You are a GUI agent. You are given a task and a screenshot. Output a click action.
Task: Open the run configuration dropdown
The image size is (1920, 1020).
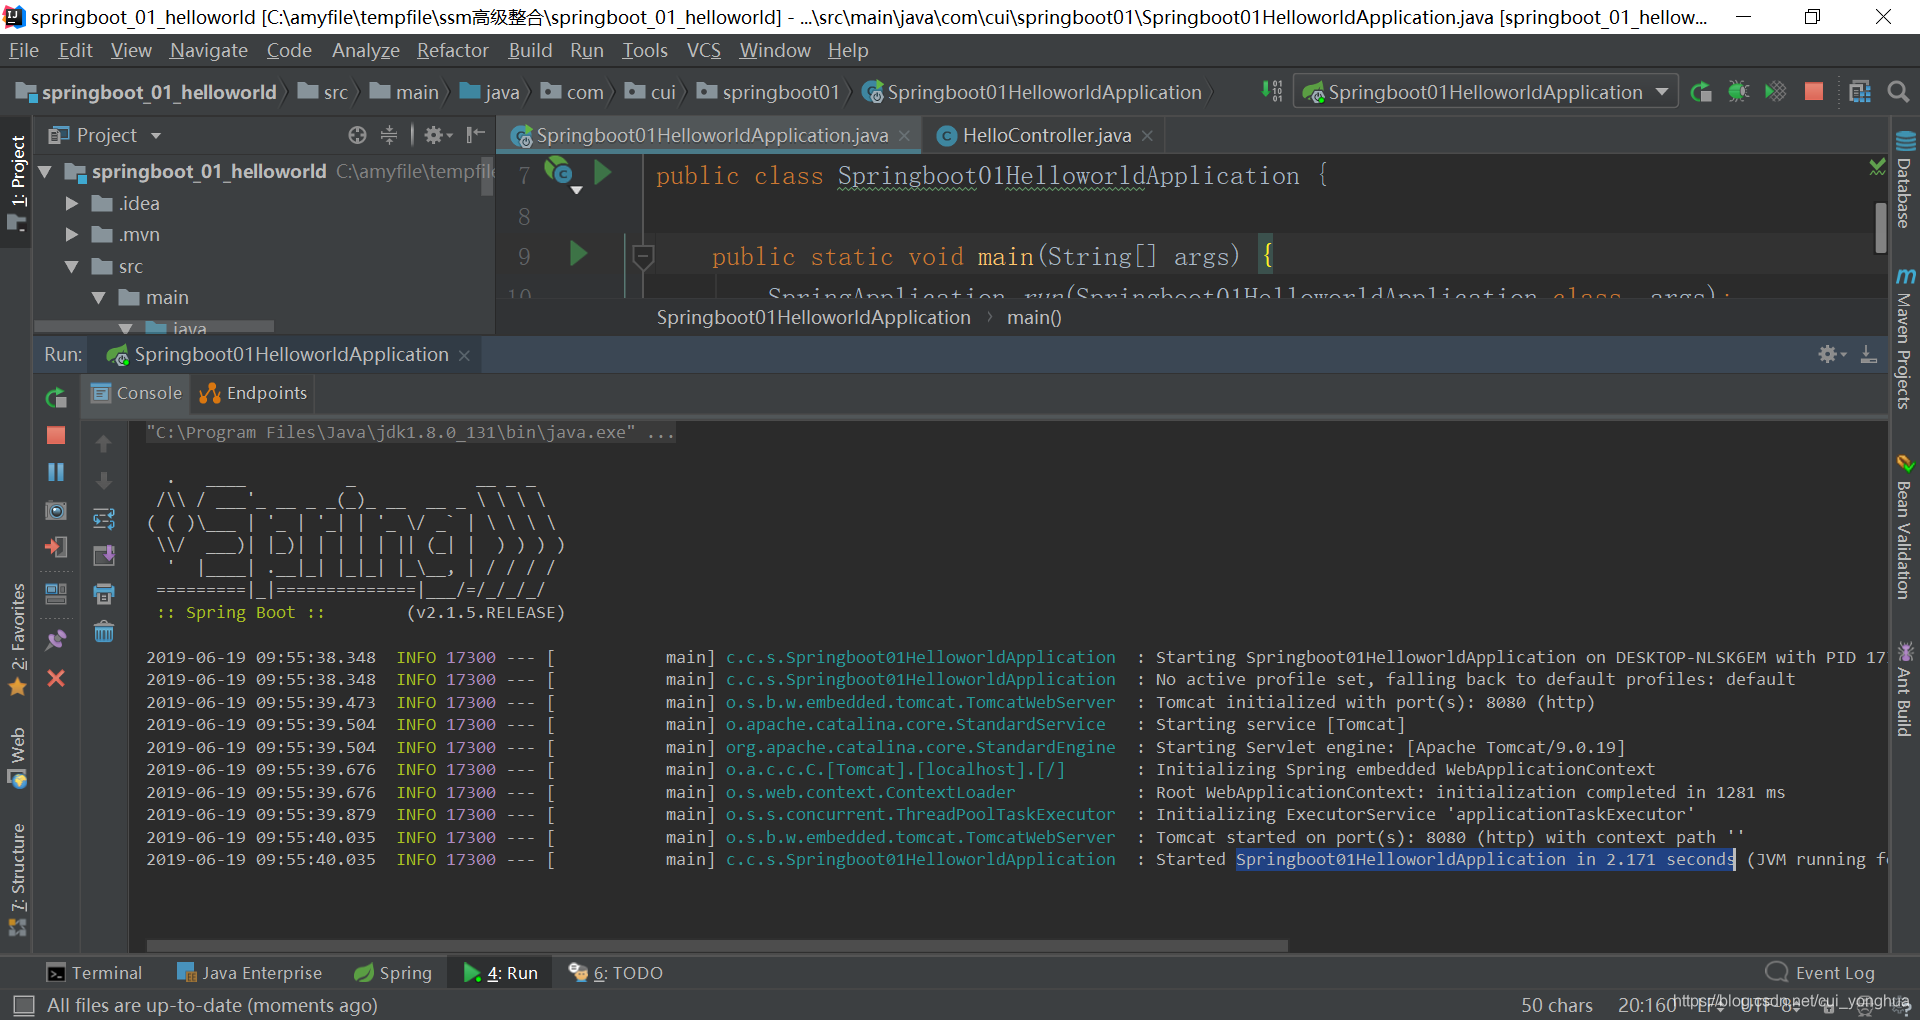coord(1485,92)
